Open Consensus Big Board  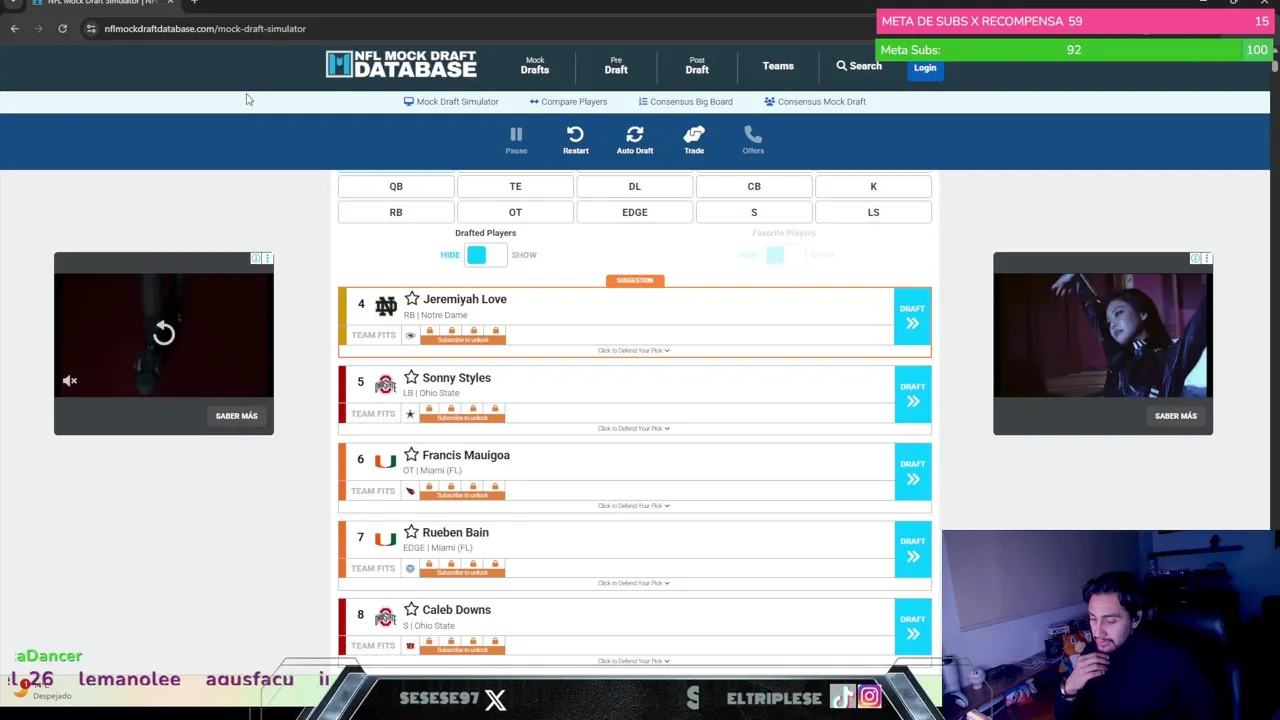(685, 102)
